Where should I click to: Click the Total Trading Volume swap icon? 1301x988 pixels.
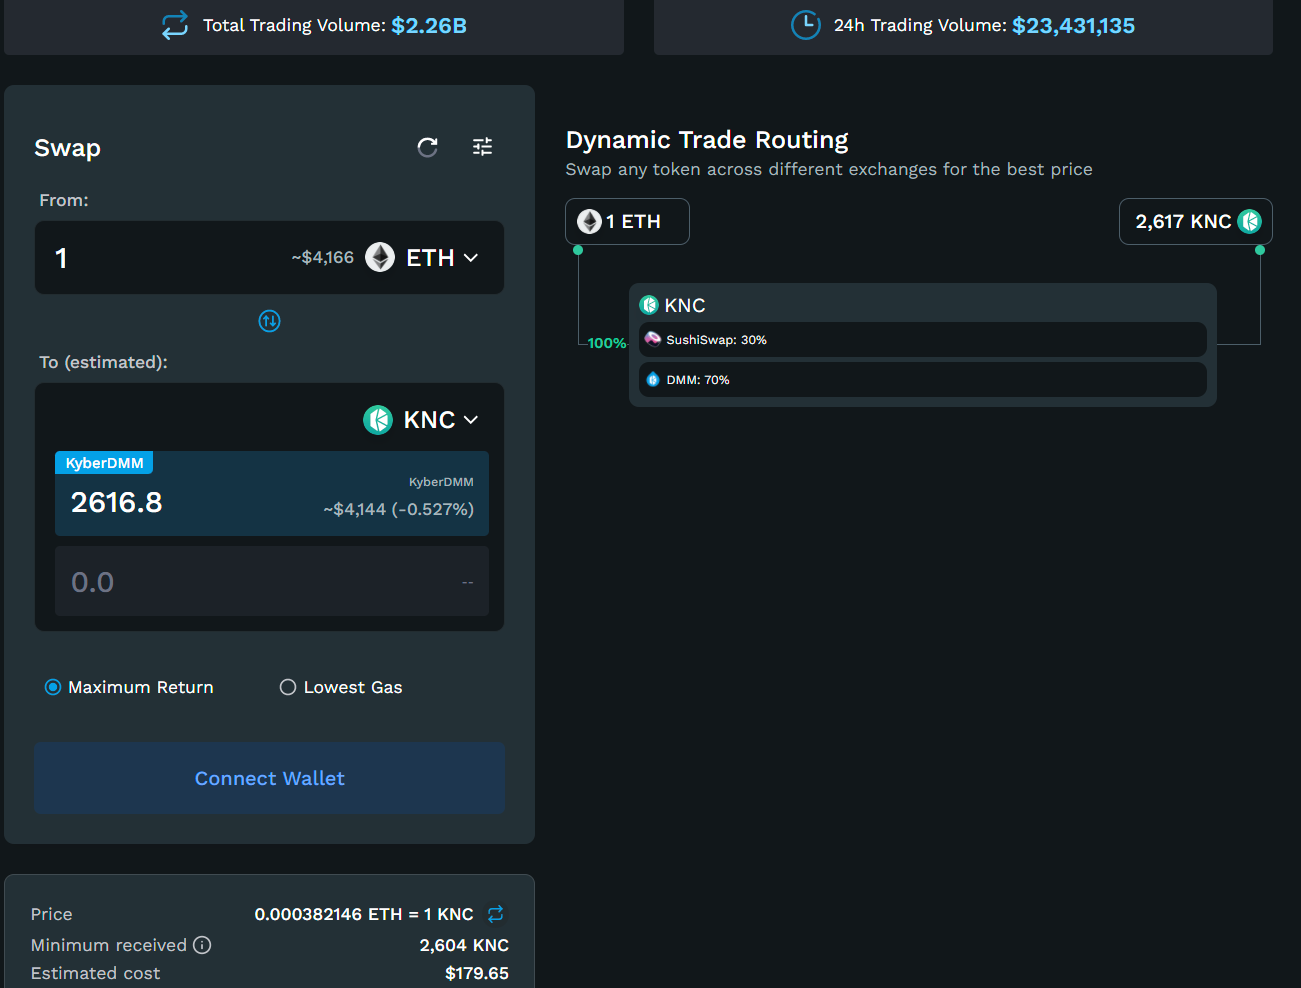175,25
